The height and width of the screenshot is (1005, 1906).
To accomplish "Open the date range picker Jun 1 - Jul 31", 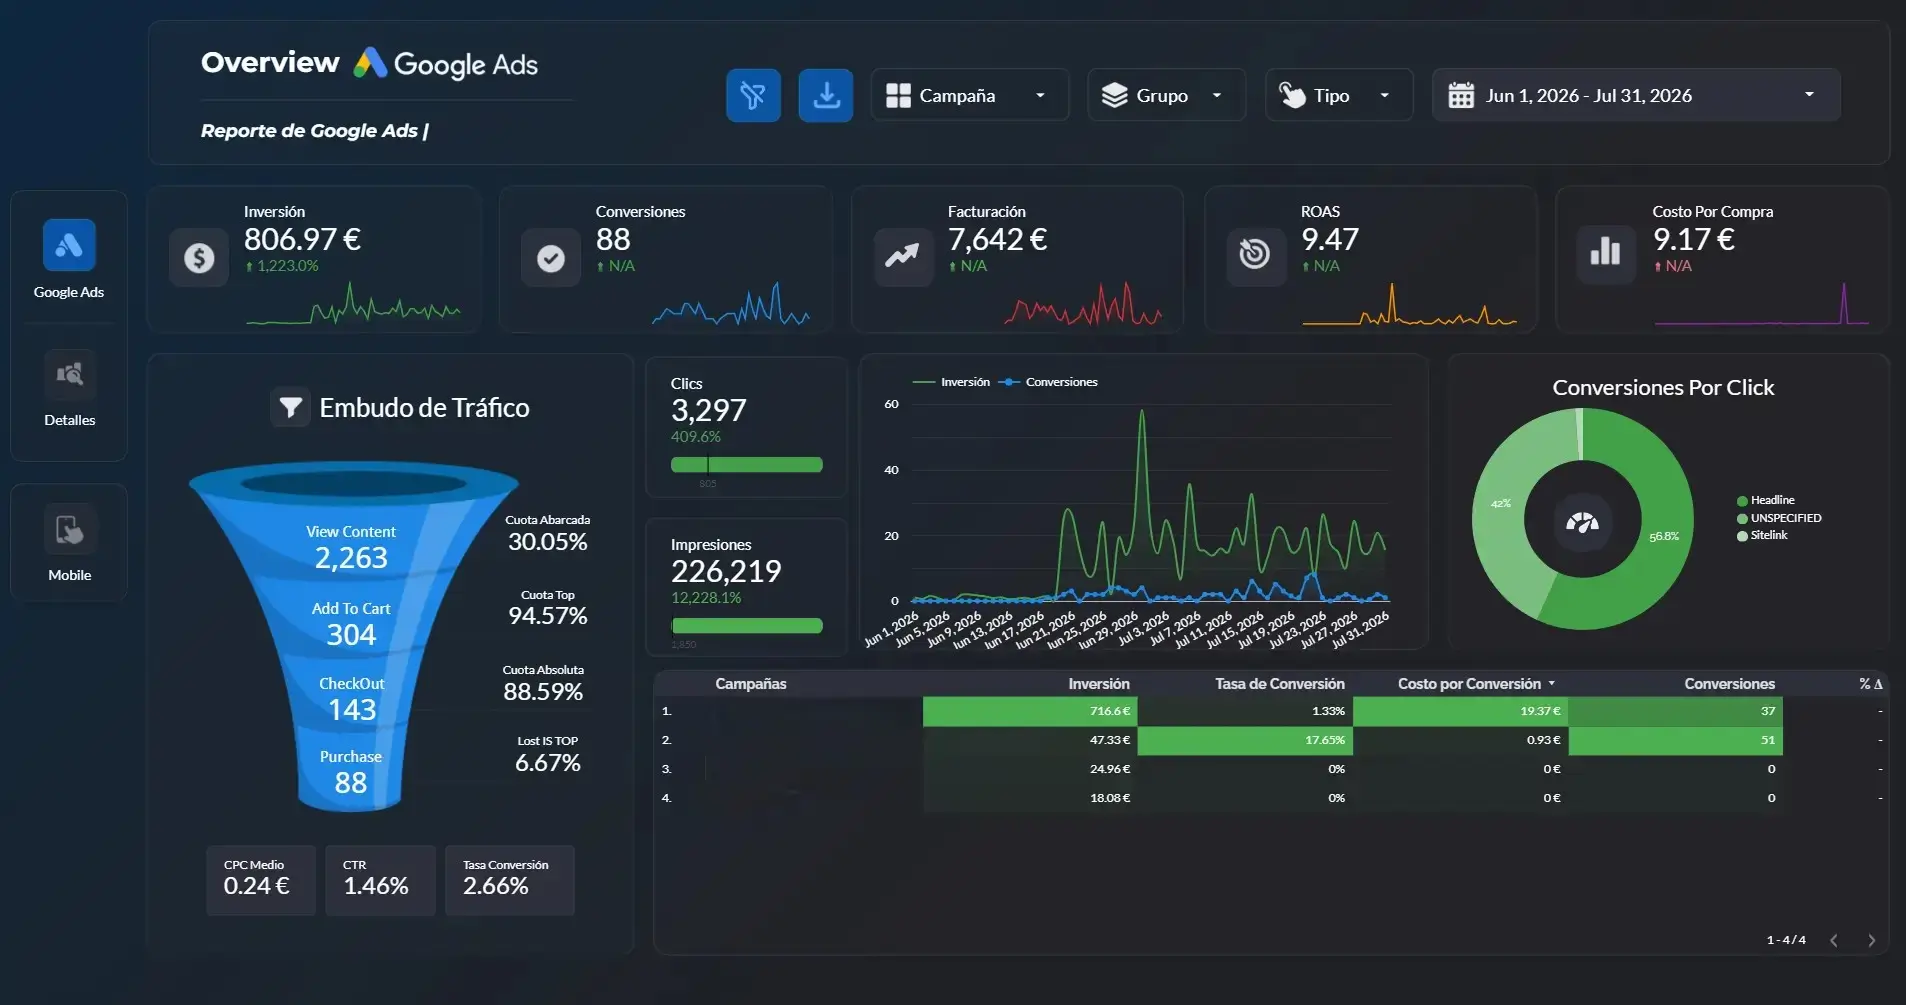I will point(1636,95).
